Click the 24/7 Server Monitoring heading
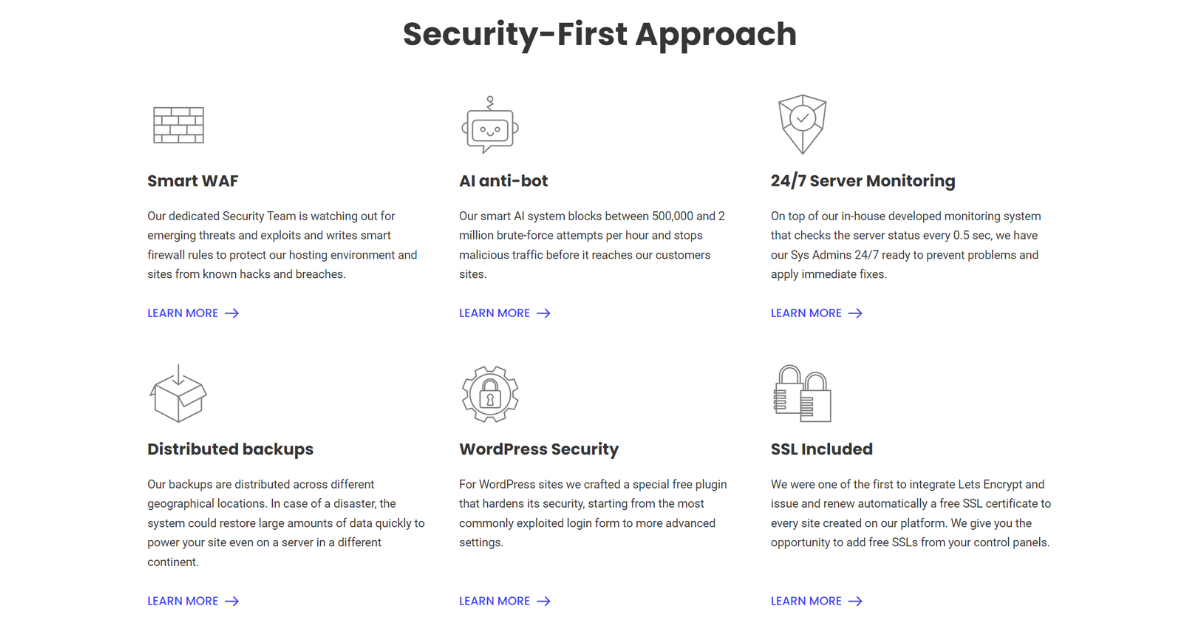Screen dimensions: 1200x630 click(863, 181)
